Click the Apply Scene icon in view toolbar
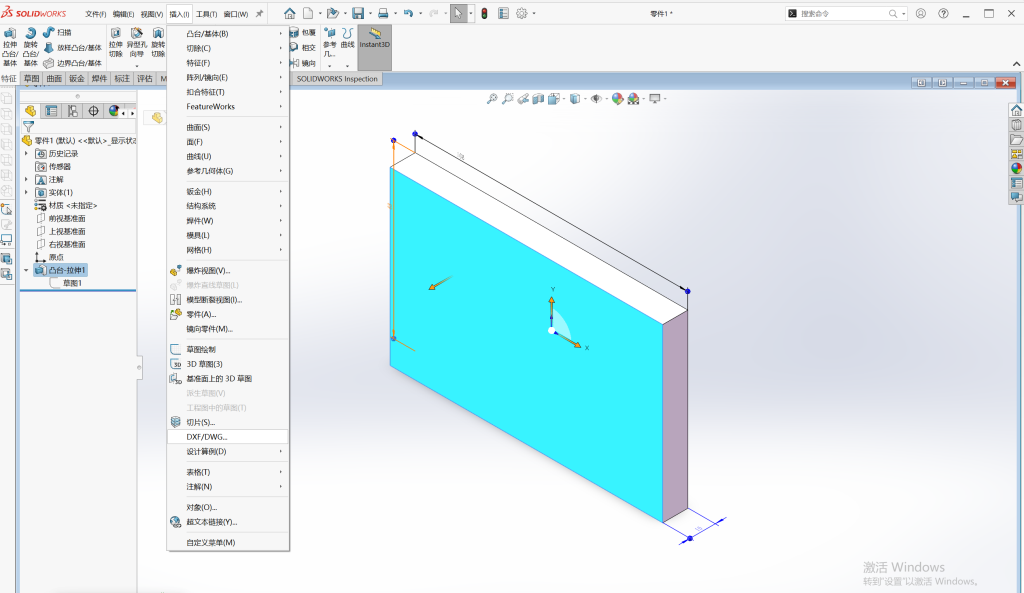1024x593 pixels. [633, 99]
